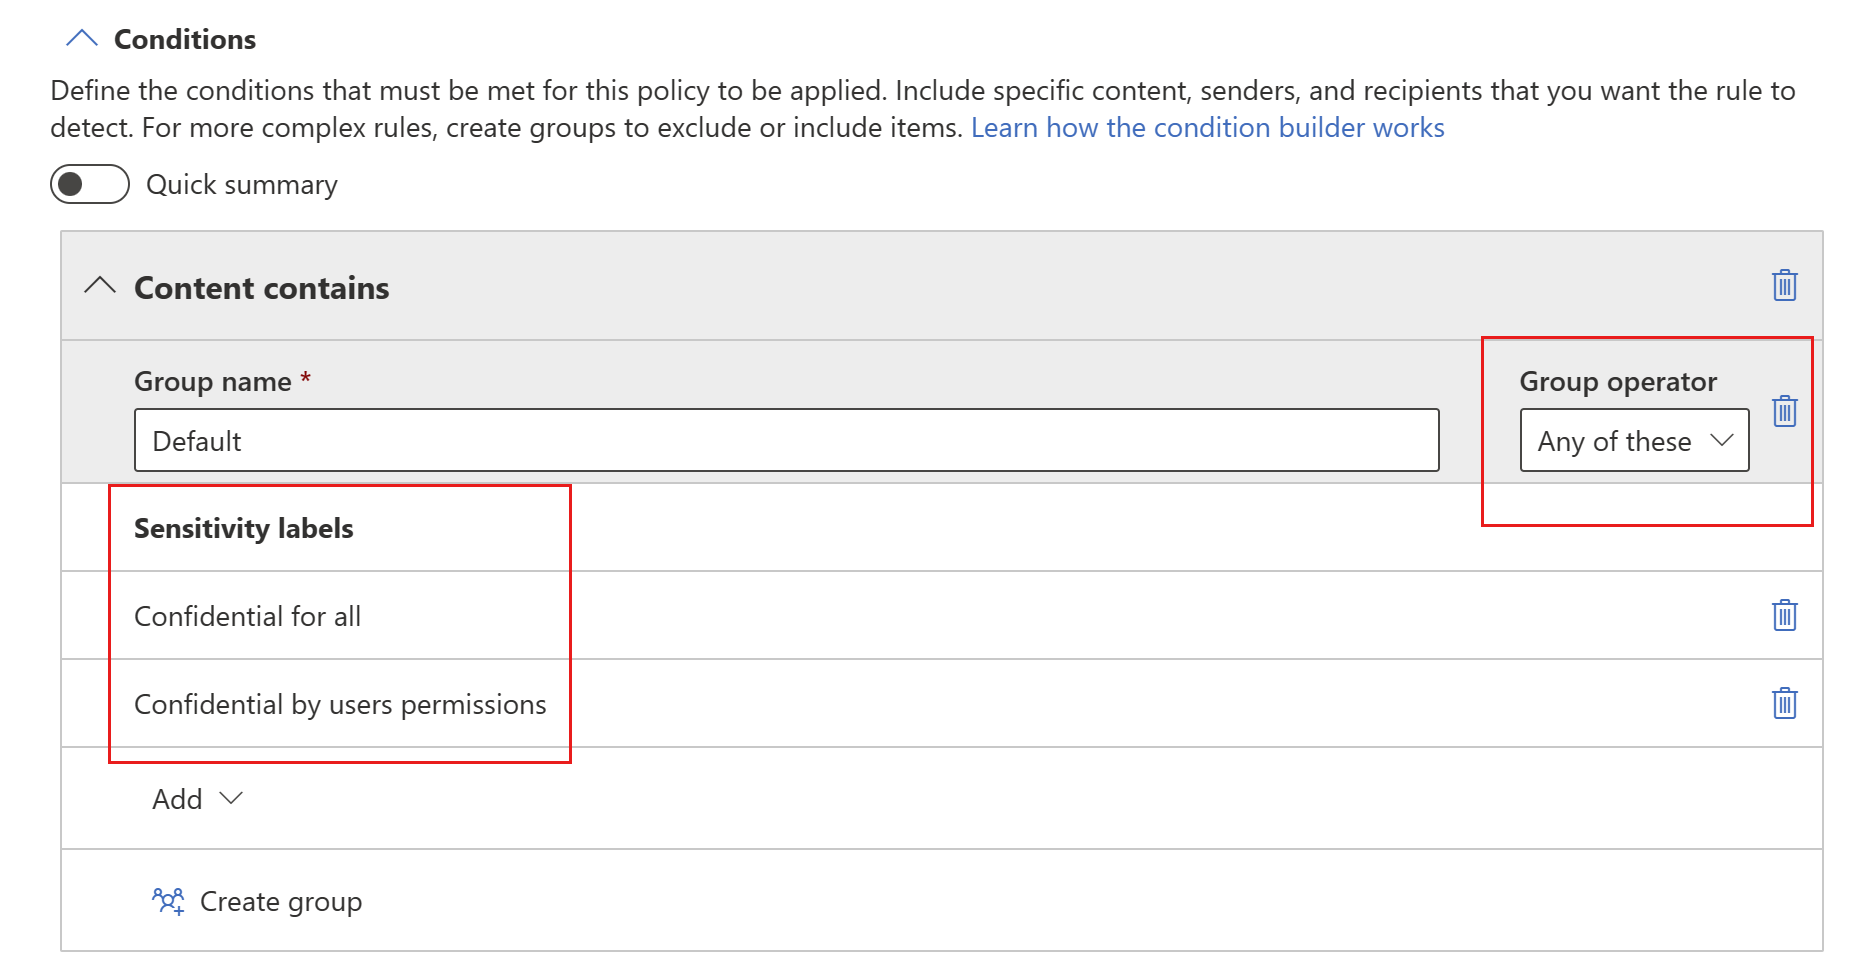The width and height of the screenshot is (1863, 973).
Task: Remove the Confidential for all label
Action: pyautogui.click(x=1784, y=616)
